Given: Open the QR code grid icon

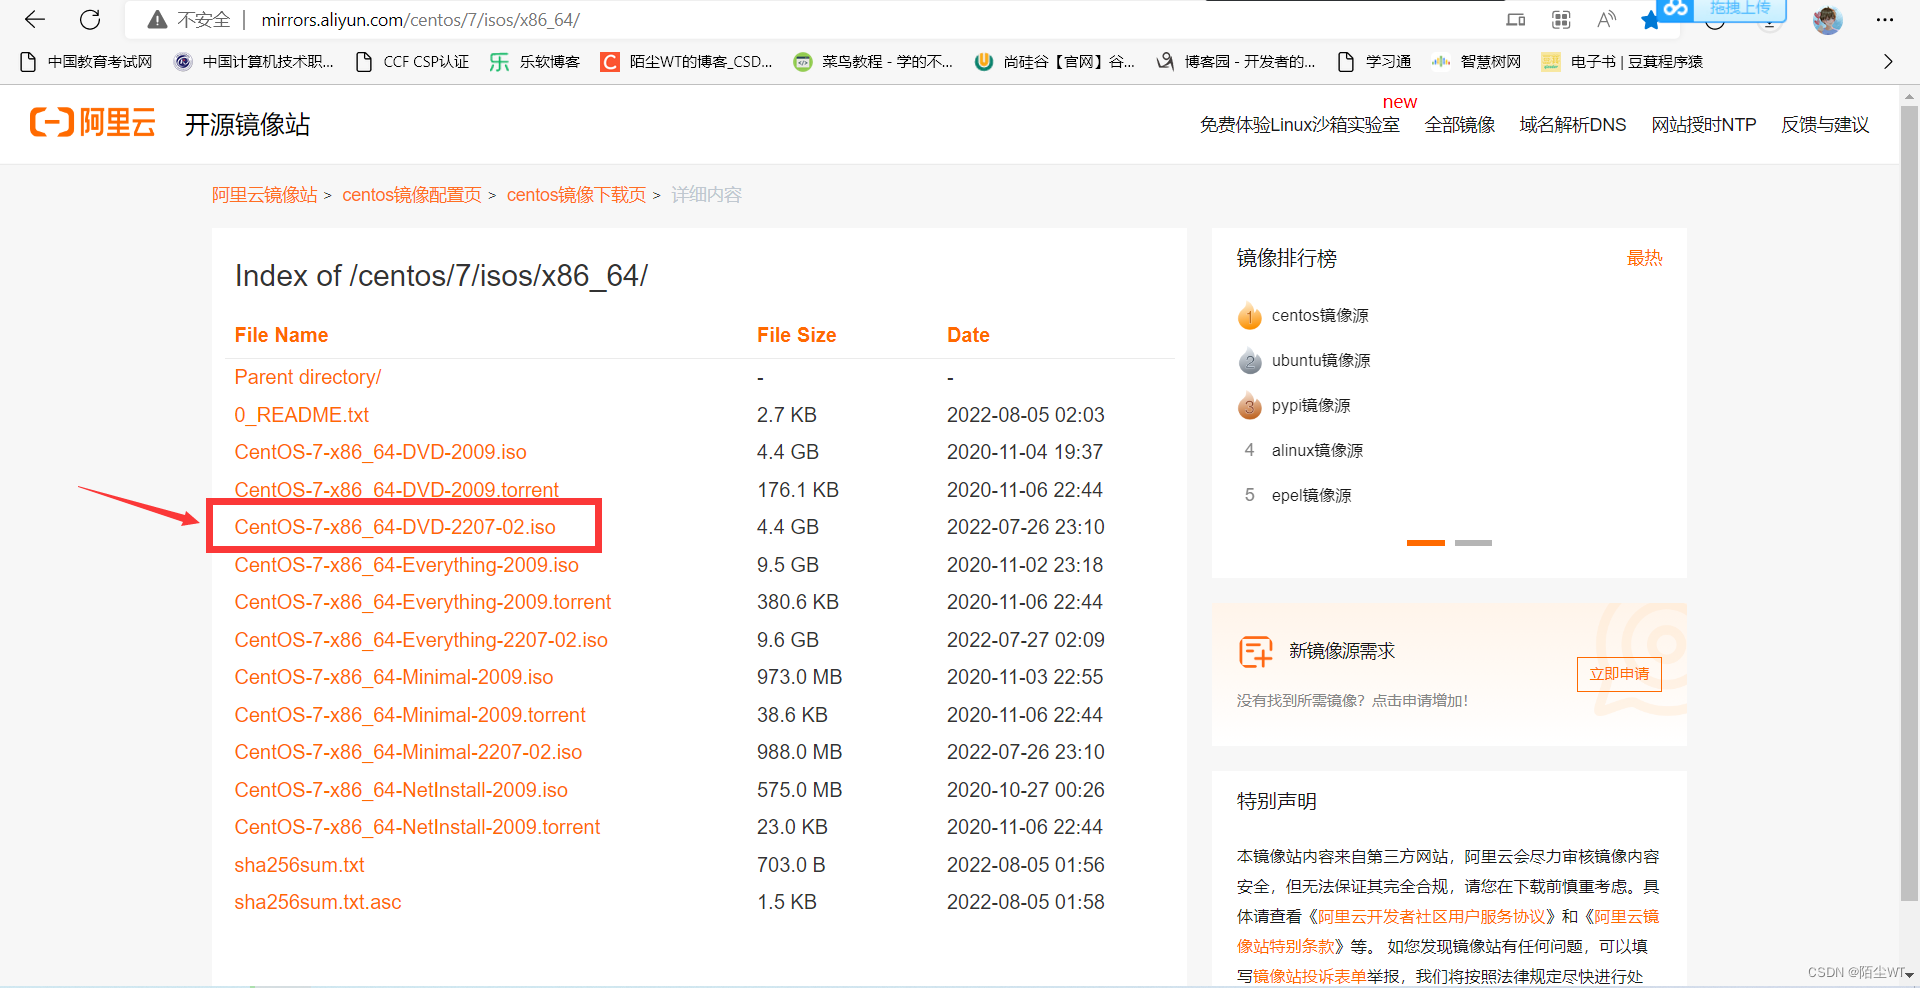Looking at the screenshot, I should coord(1561,19).
